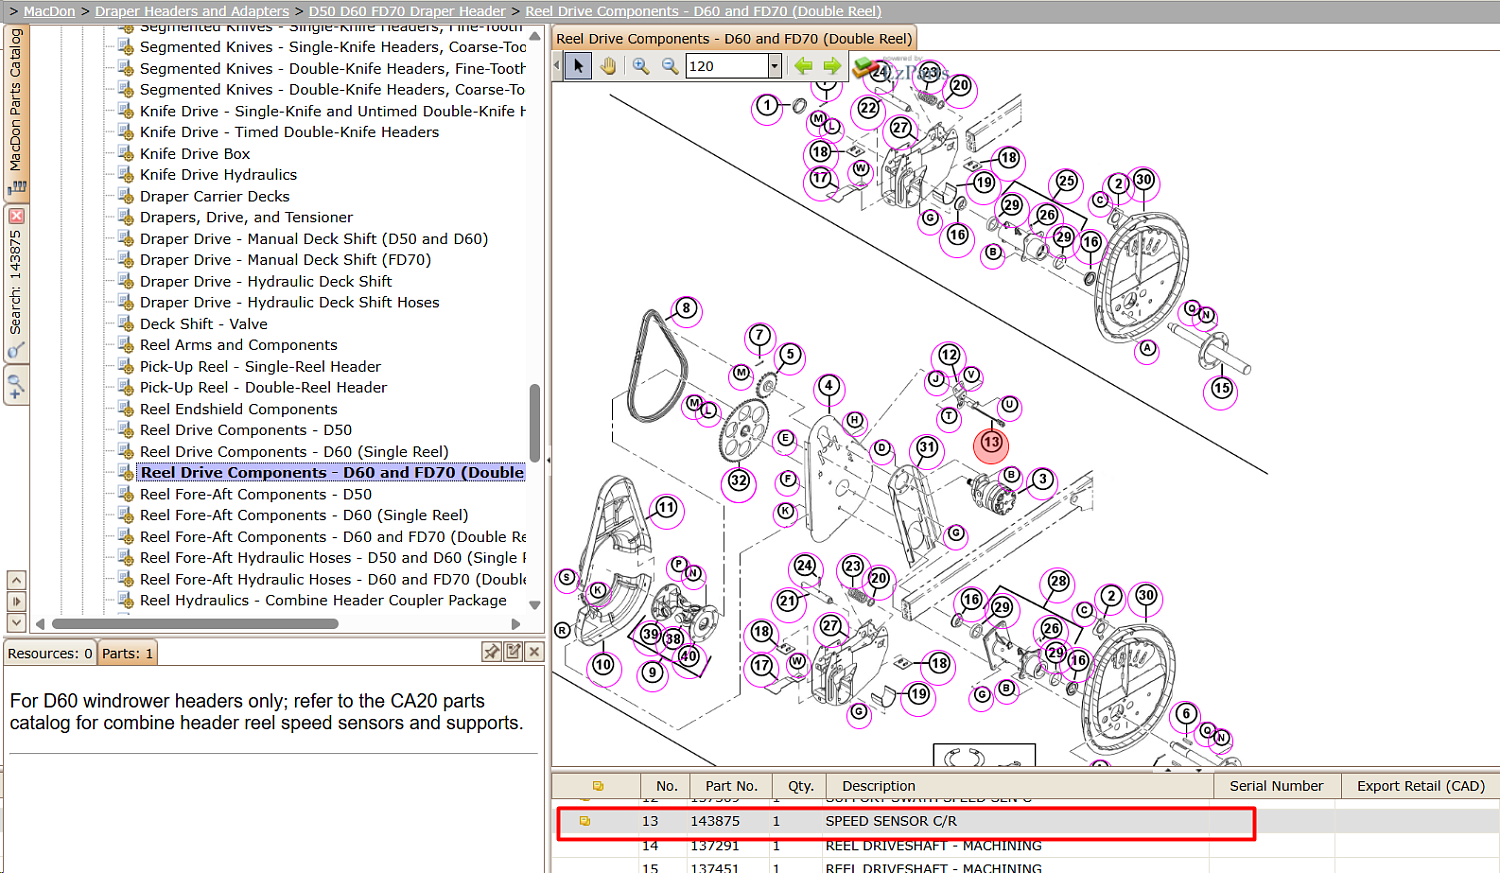Open the new search tab with plus magnifier
This screenshot has height=873, width=1500.
pyautogui.click(x=16, y=385)
